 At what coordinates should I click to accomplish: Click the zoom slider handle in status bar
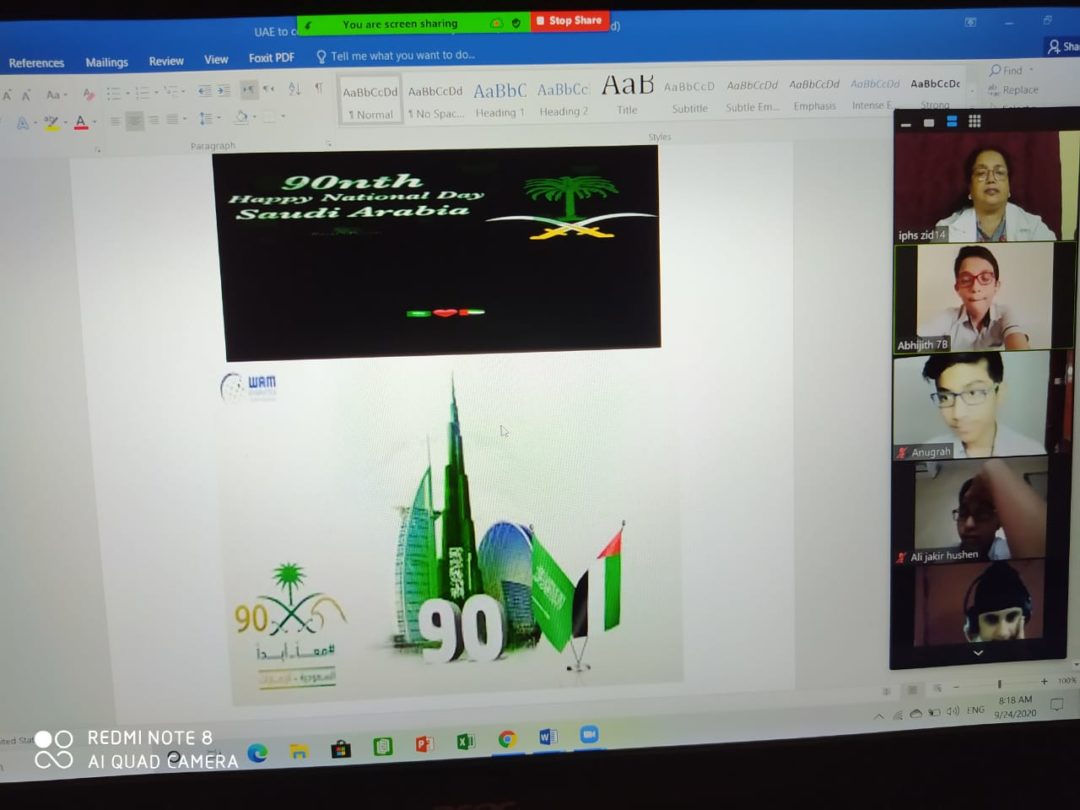[999, 684]
